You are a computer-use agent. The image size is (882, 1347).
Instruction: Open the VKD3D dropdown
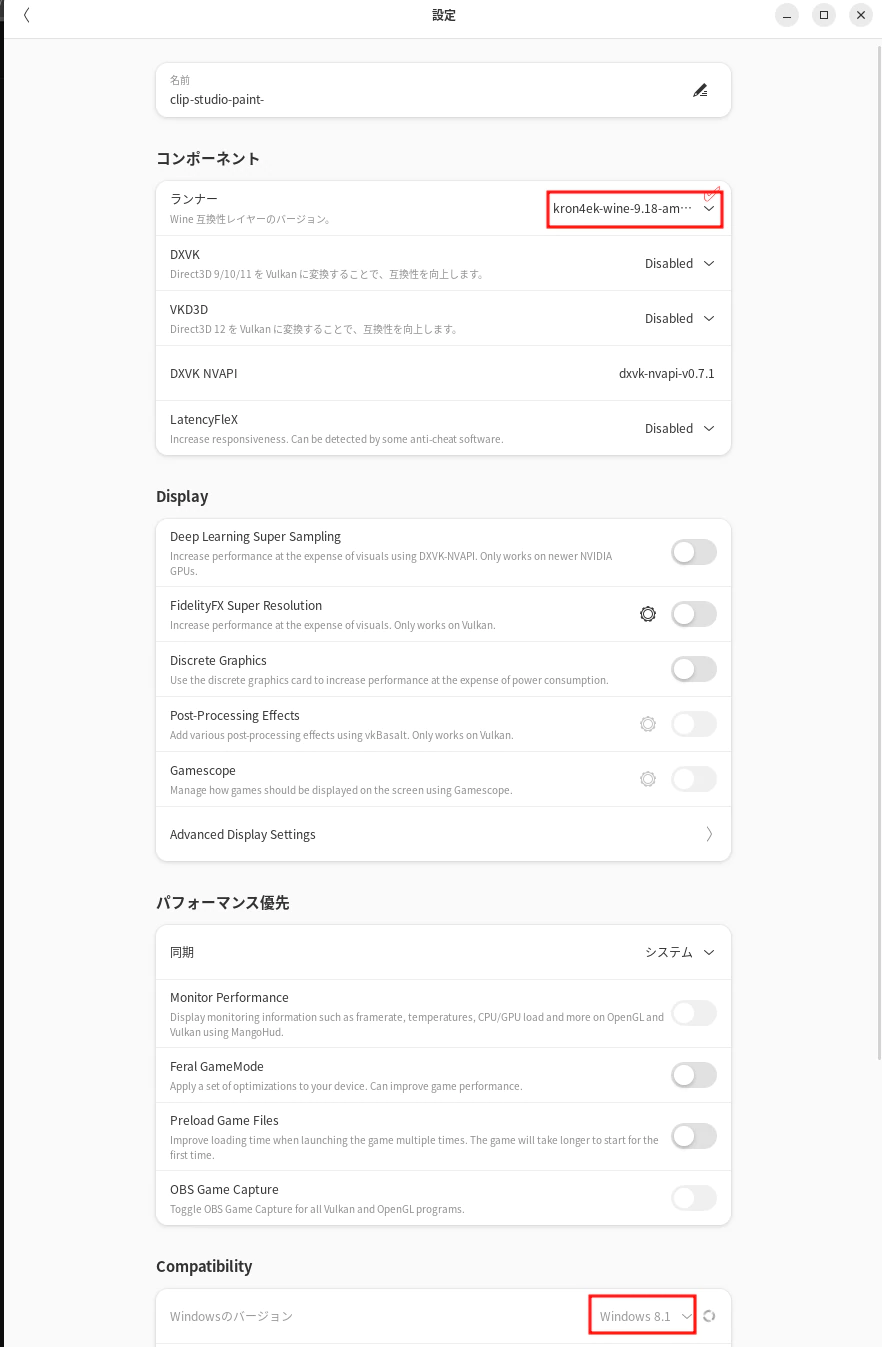tap(680, 319)
